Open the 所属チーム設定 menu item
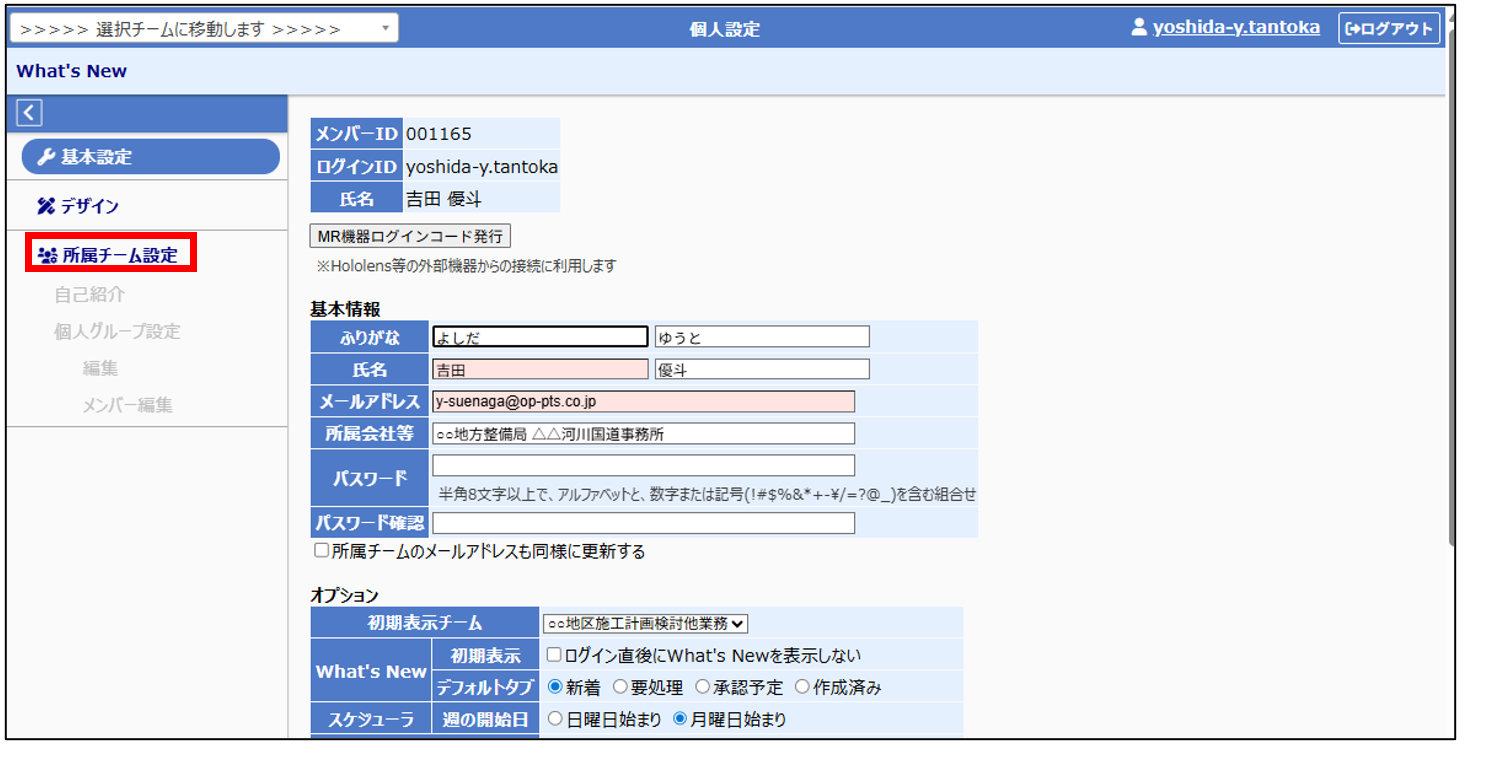1486x764 pixels. tap(119, 256)
